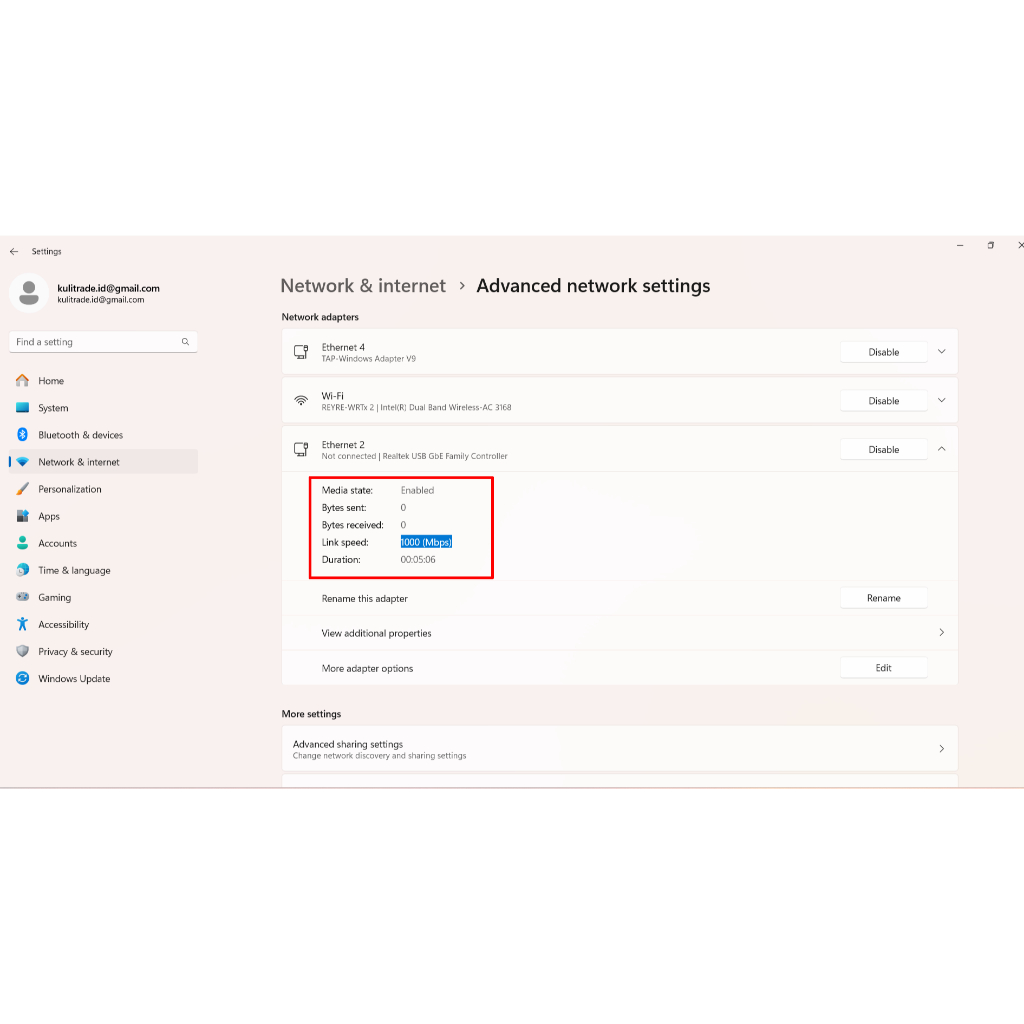
Task: Click the user profile avatar
Action: tap(29, 293)
